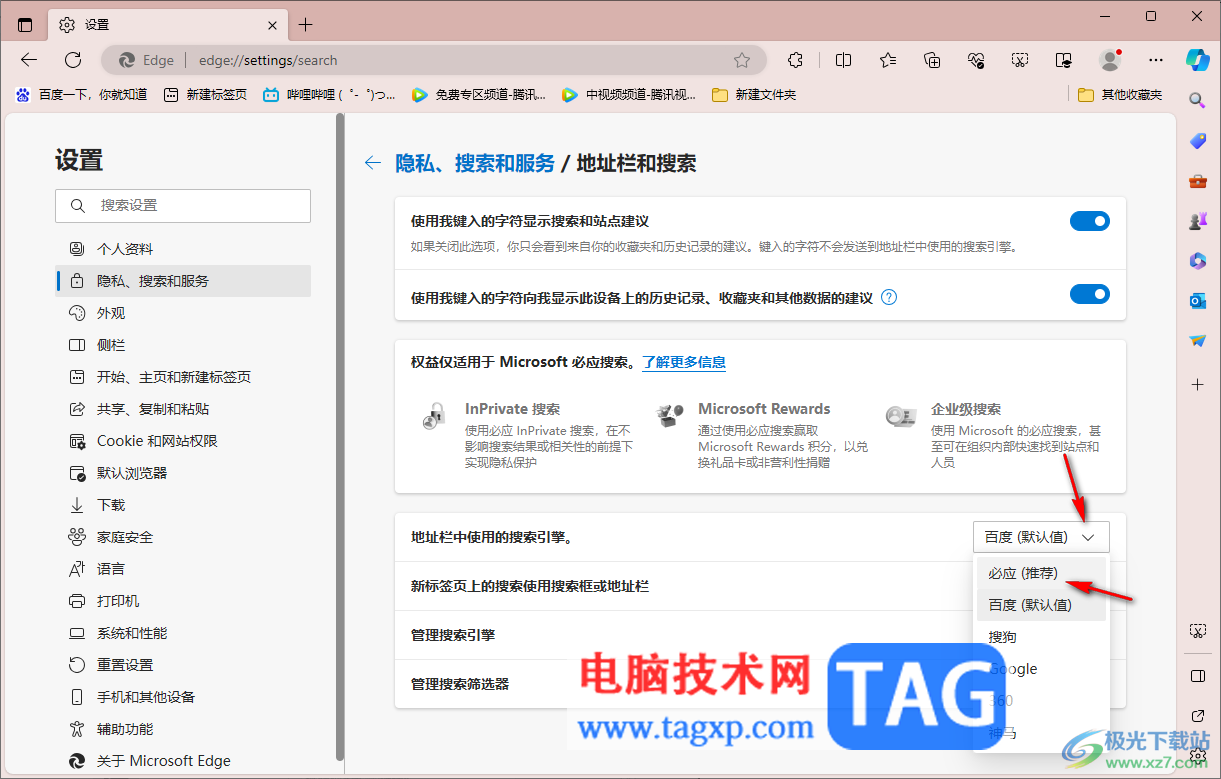Open 隐私、搜索和服务 settings section
Image resolution: width=1221 pixels, height=779 pixels.
point(183,281)
